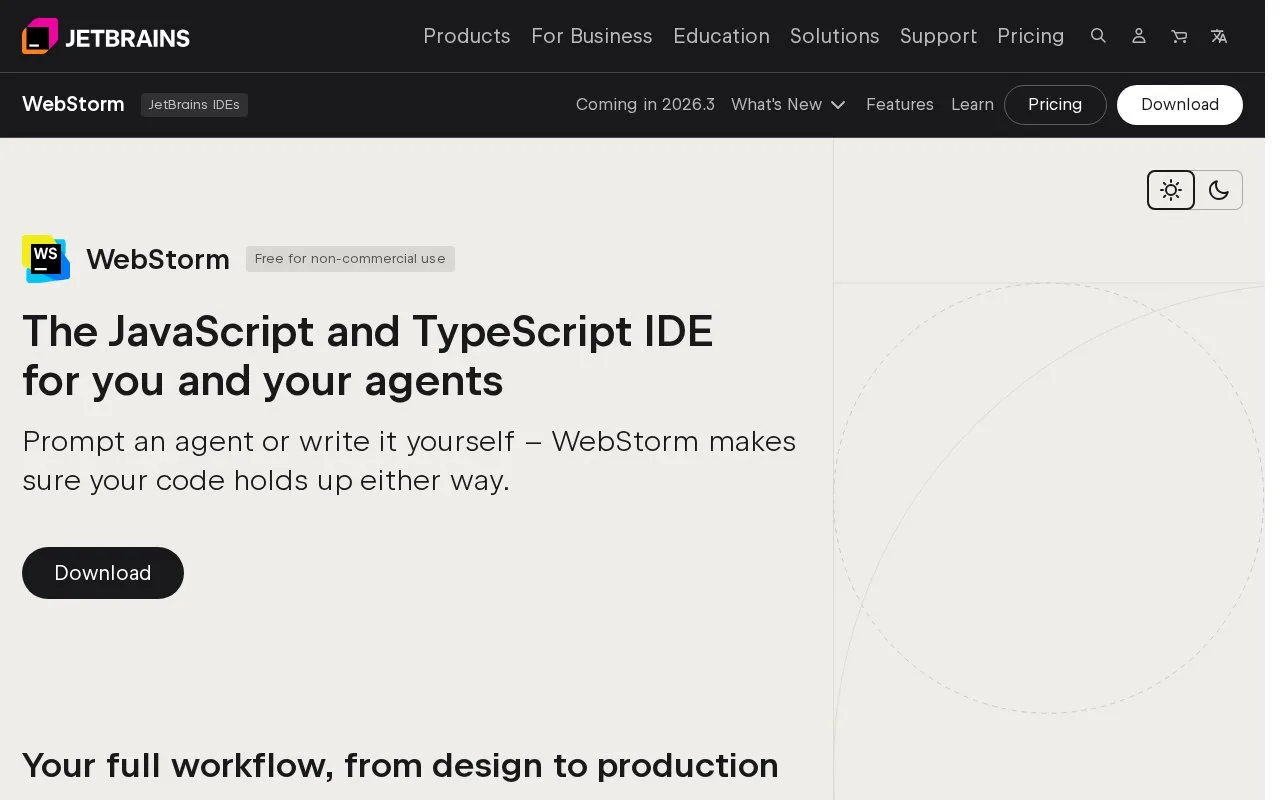Expand the What's New dropdown

[788, 105]
